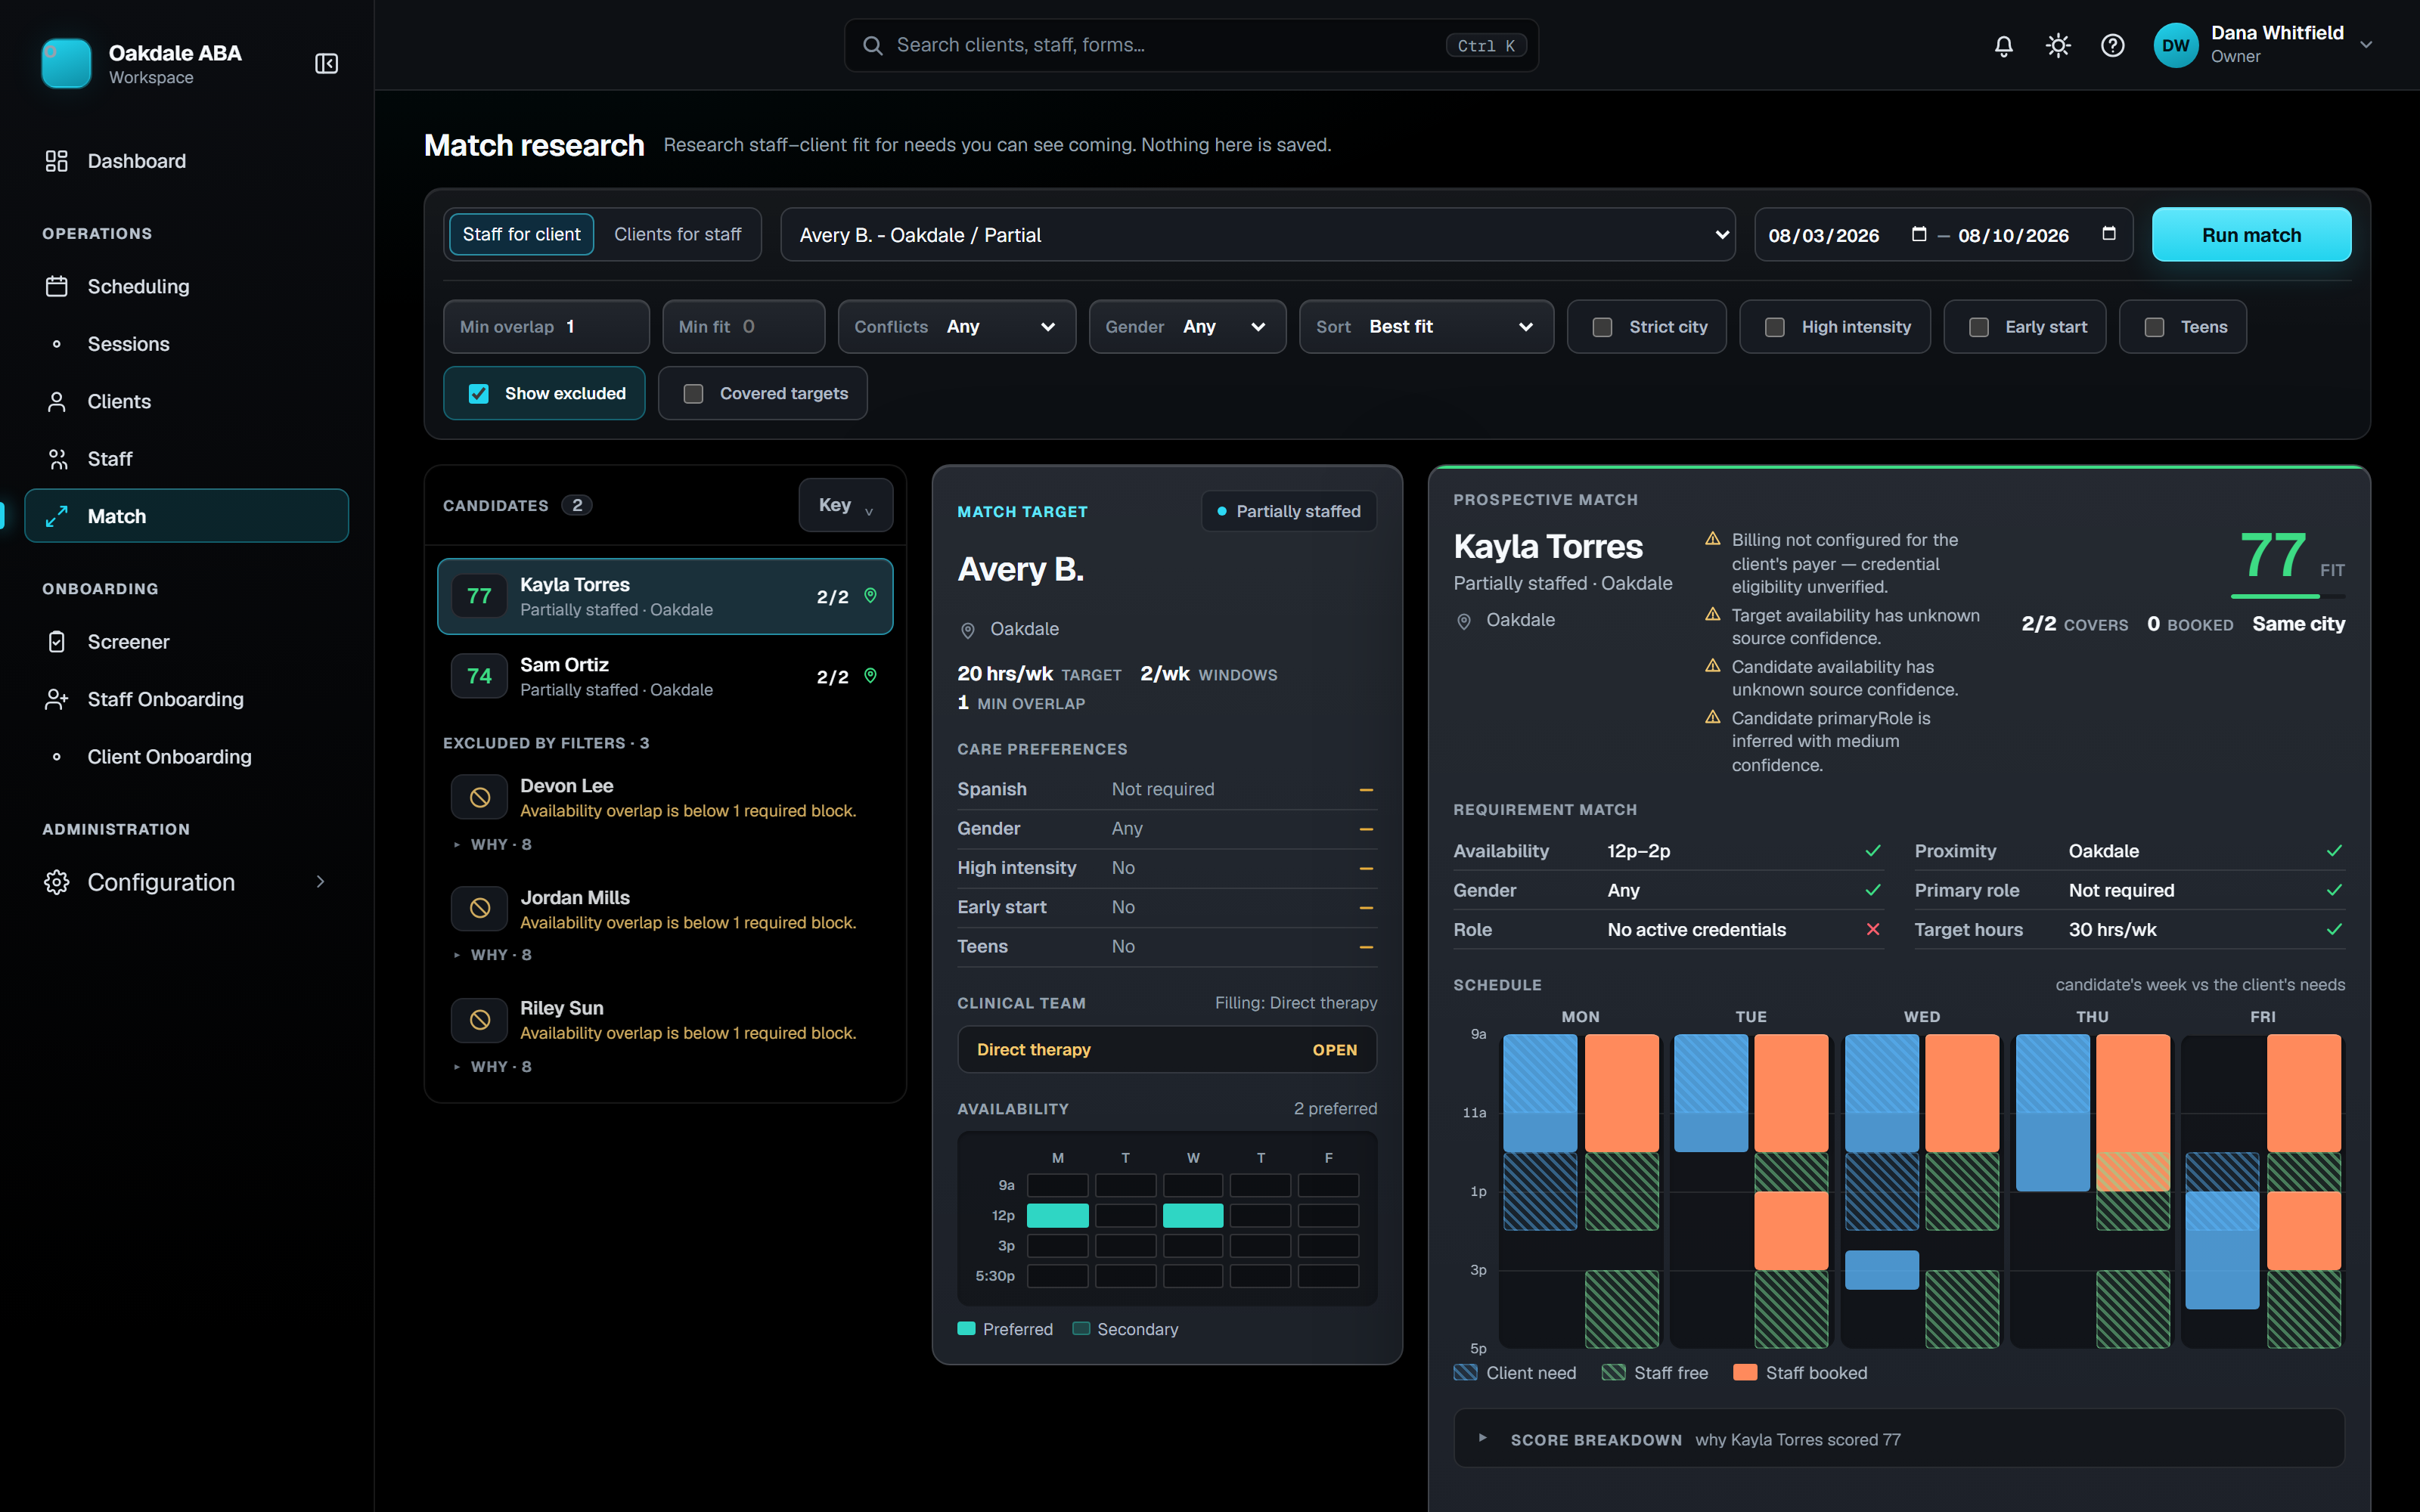Enable Early start checkbox
Screen dimensions: 2420x1512
point(1978,327)
